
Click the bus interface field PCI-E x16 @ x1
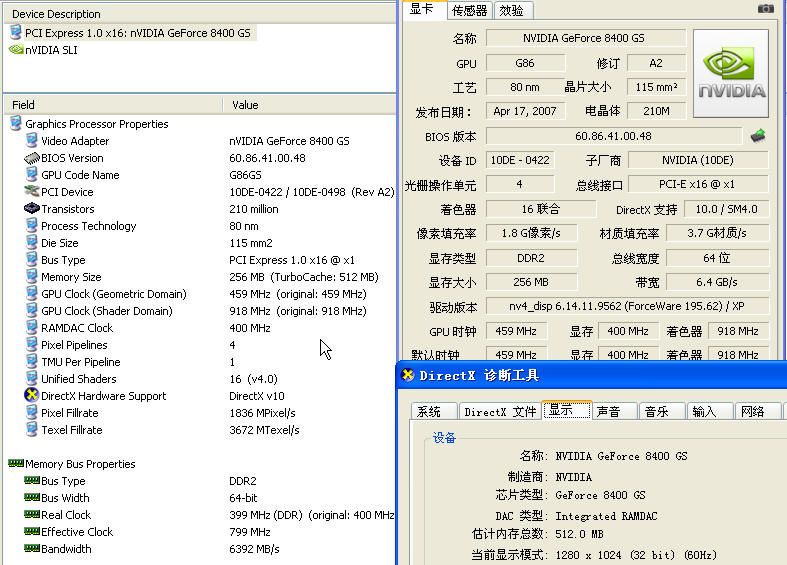tap(698, 184)
